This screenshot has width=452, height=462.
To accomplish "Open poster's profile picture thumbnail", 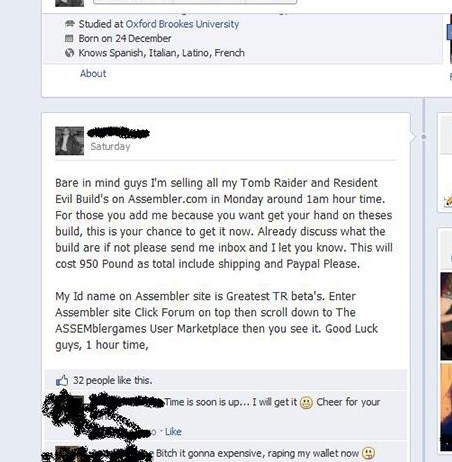I will point(69,141).
